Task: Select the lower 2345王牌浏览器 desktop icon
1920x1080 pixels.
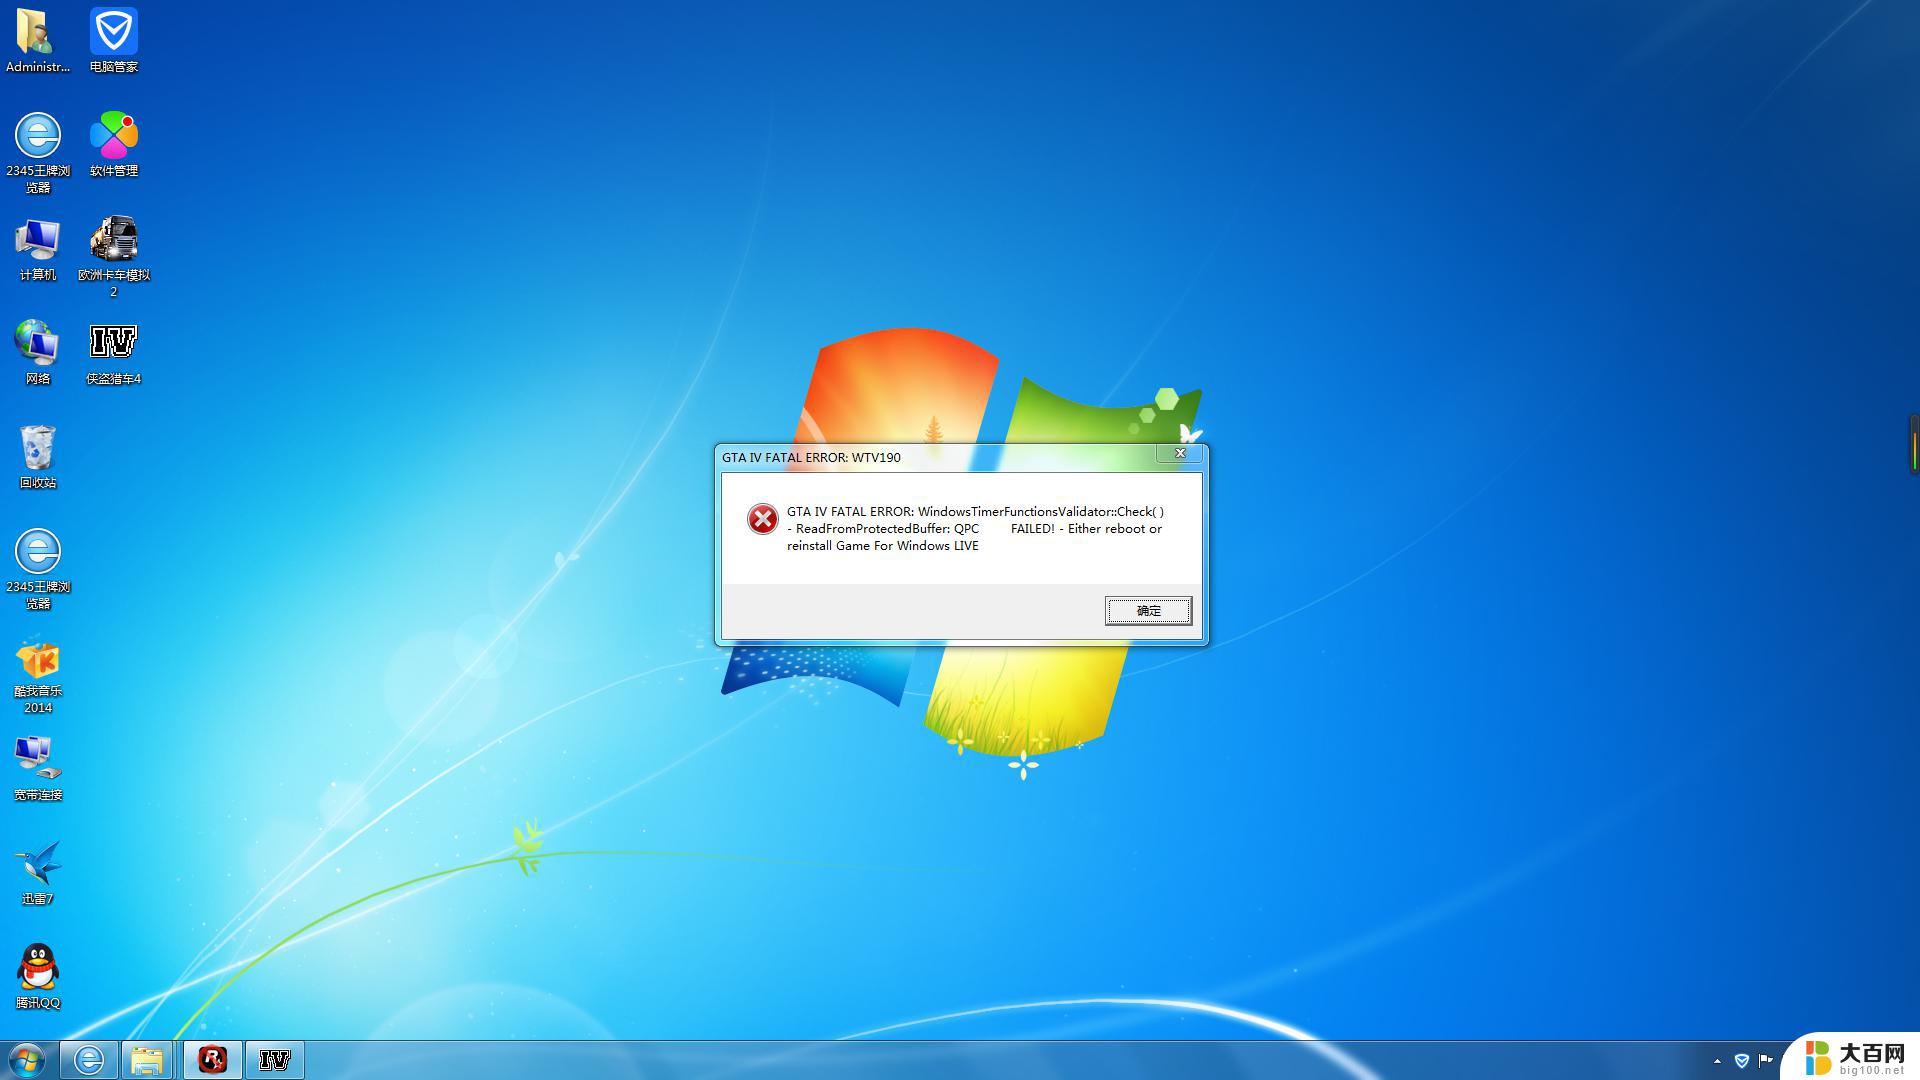Action: click(38, 569)
